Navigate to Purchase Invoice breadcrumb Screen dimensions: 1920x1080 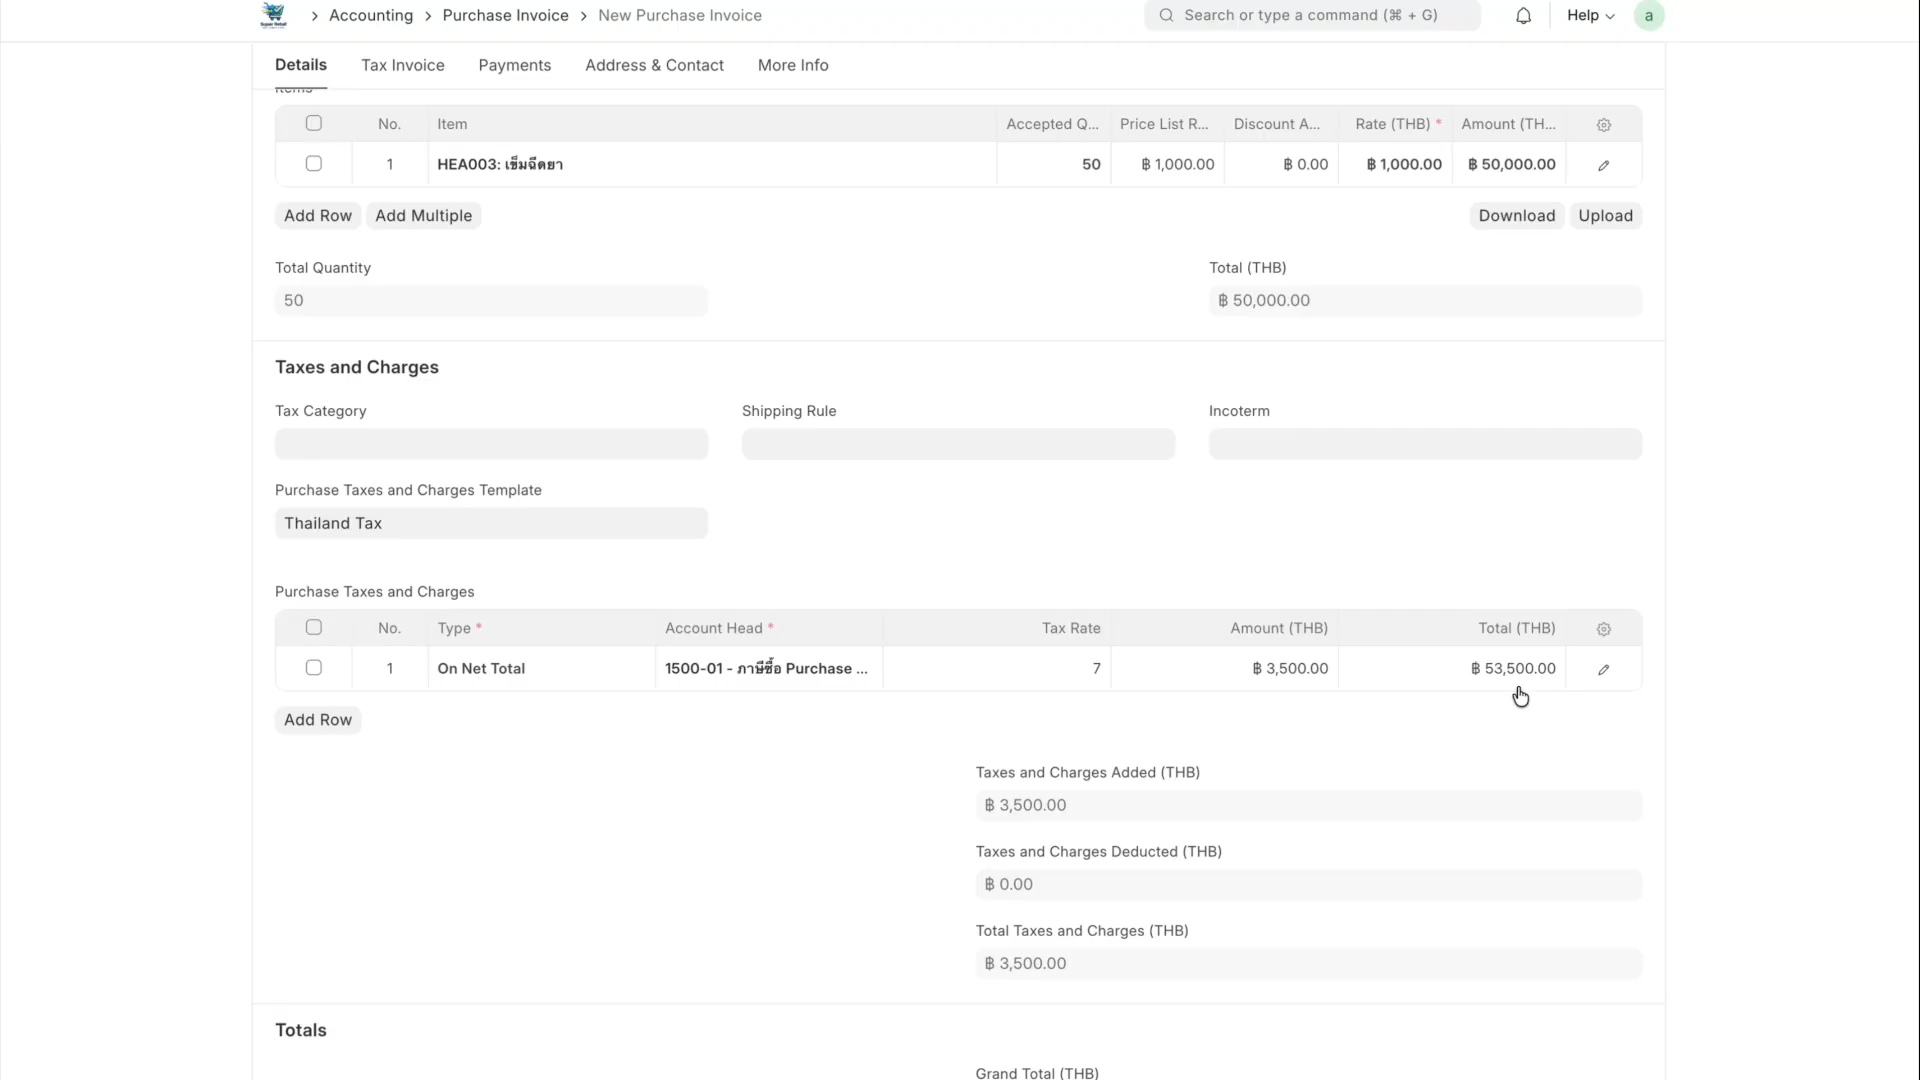[506, 15]
